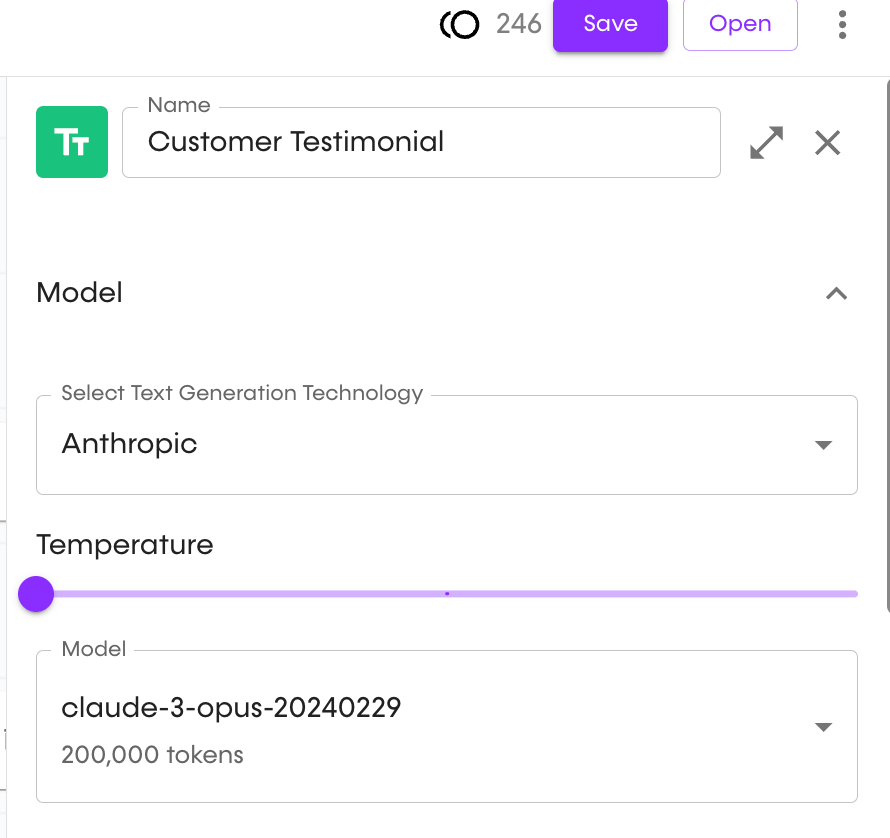890x838 pixels.
Task: Click the Open button
Action: click(x=740, y=25)
